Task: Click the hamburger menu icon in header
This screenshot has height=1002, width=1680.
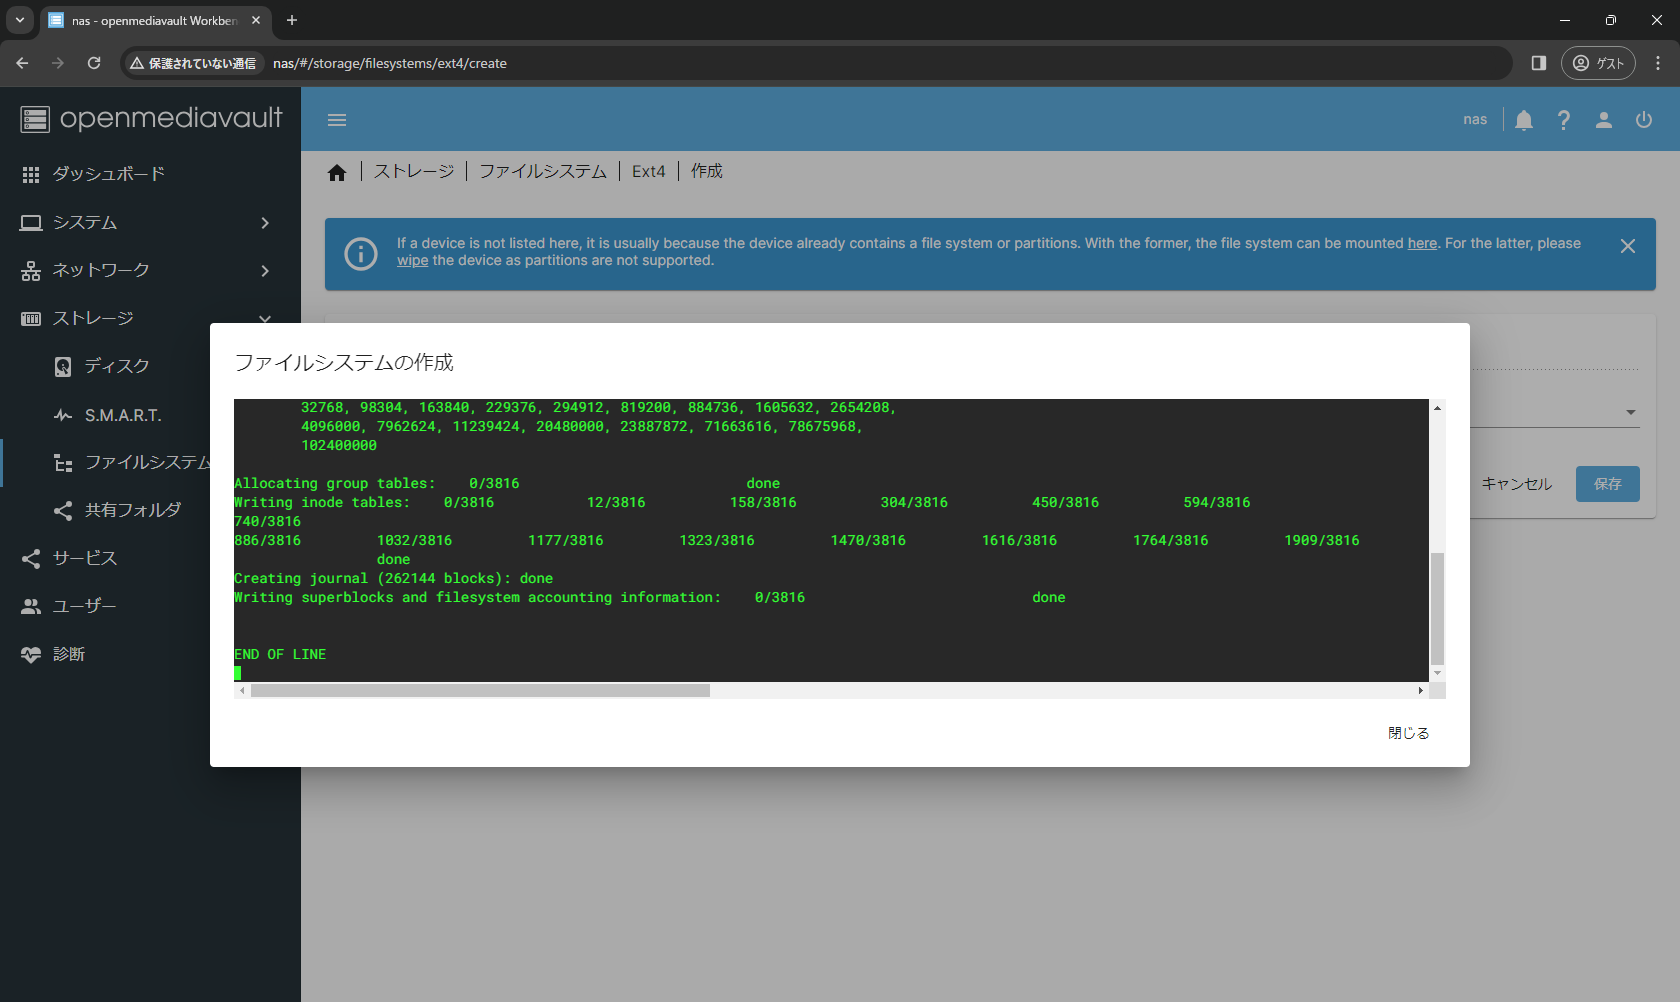Action: tap(337, 120)
